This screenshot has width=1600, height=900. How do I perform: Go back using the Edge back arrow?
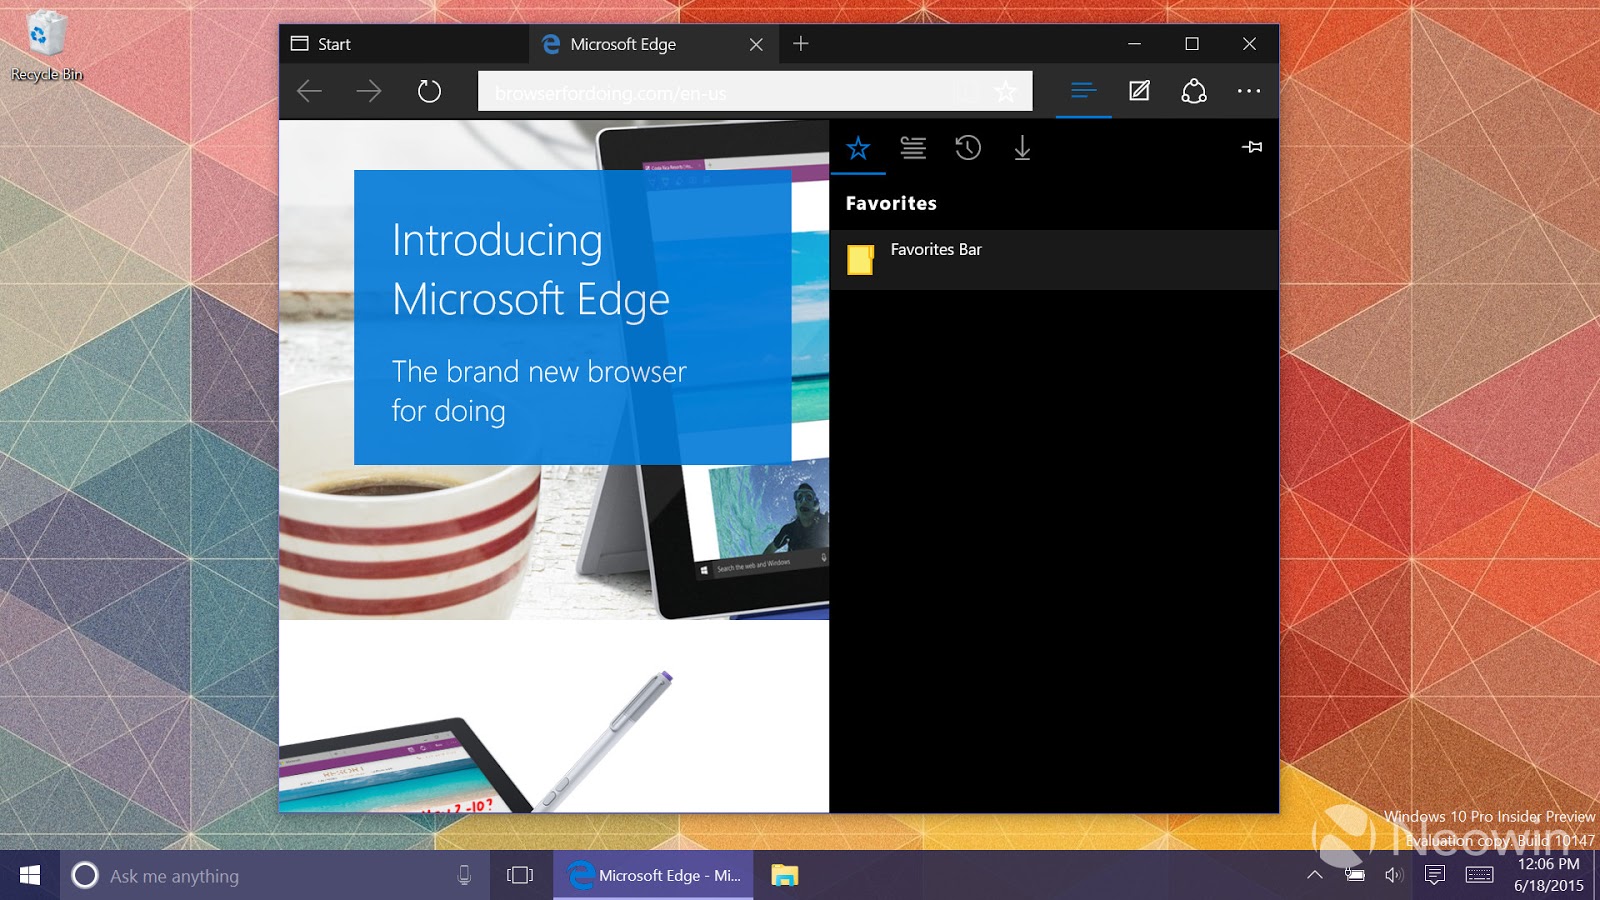(x=309, y=92)
